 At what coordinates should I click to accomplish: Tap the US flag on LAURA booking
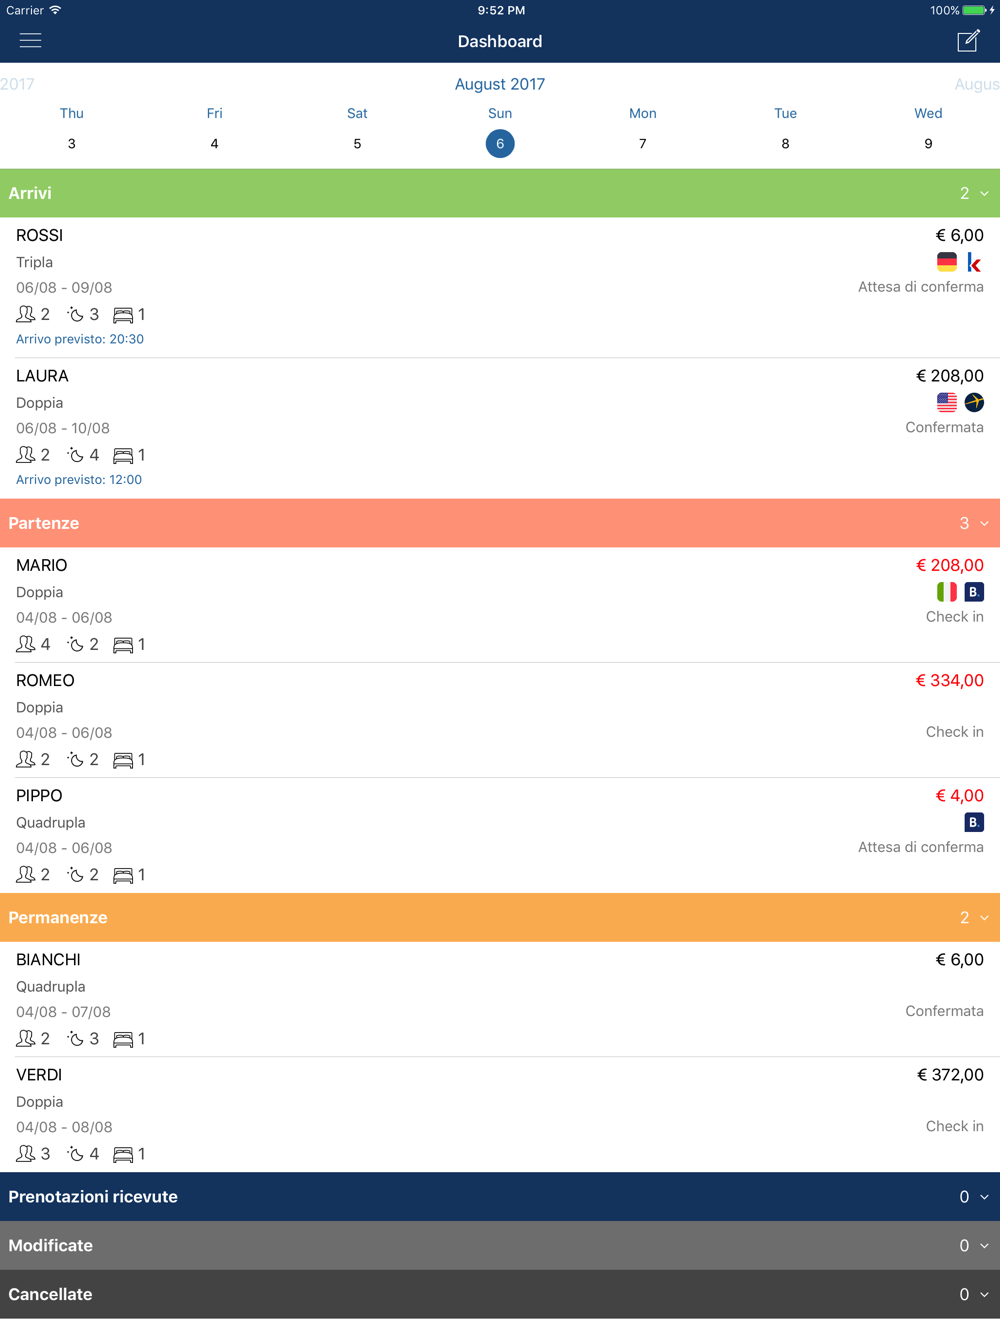point(947,402)
